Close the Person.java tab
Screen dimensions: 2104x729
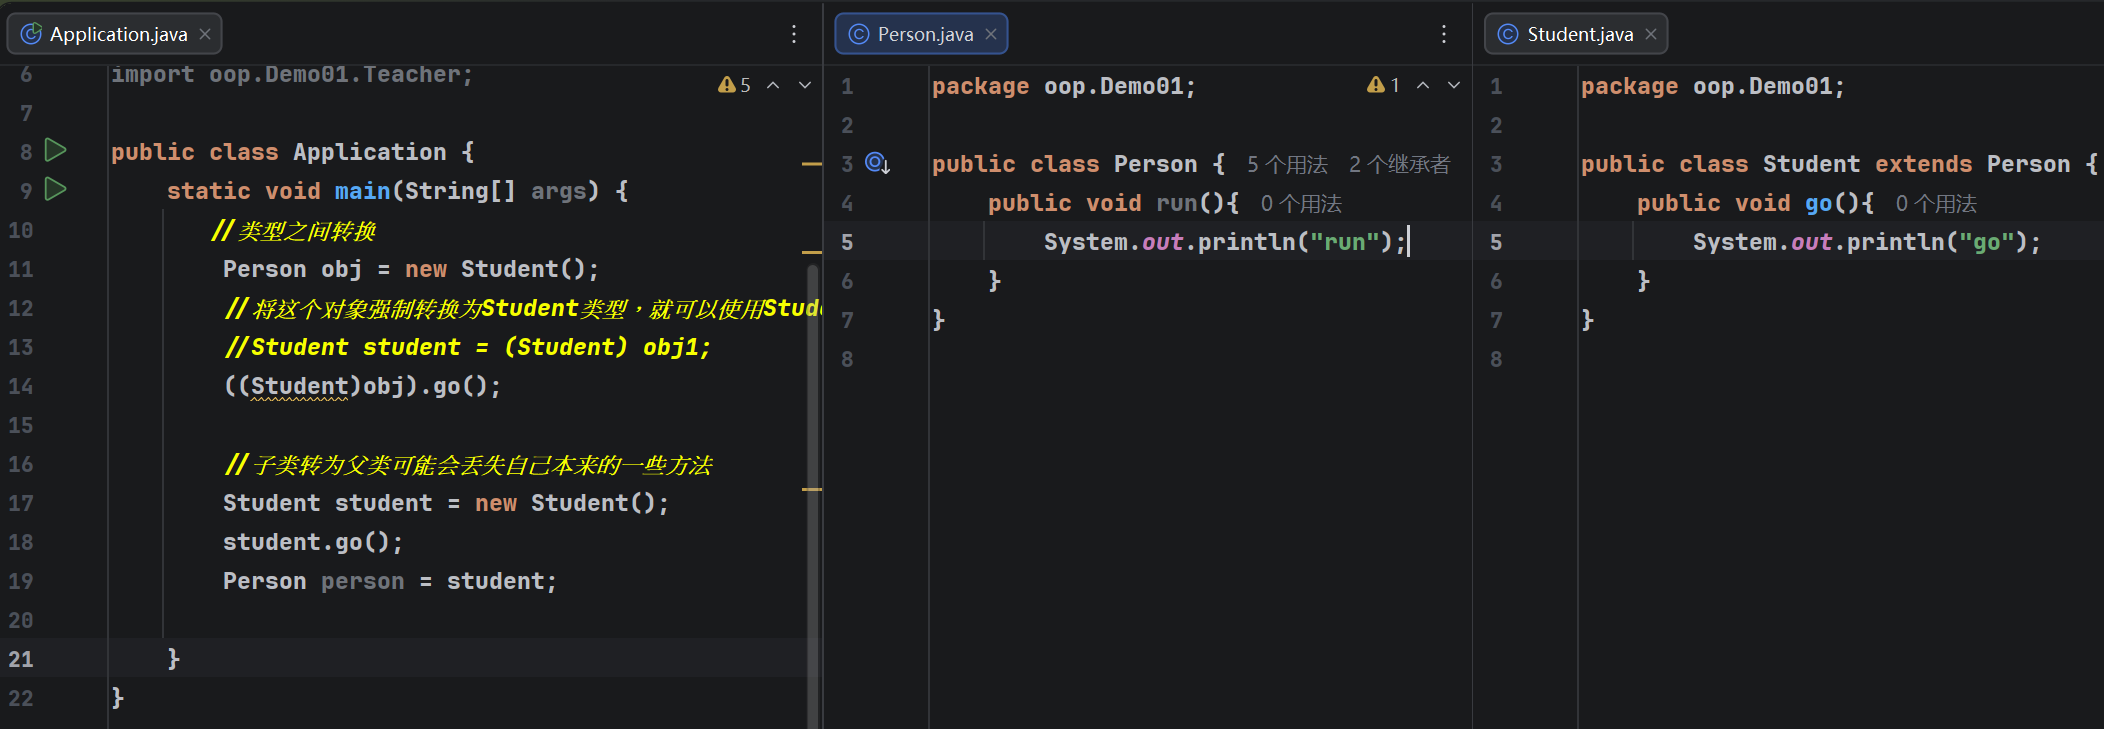(991, 34)
